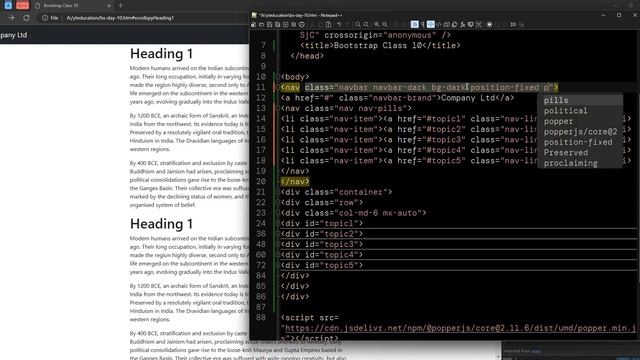Collapse the fold marker on line 10 body
Image resolution: width=640 pixels, height=360 pixels.
(x=278, y=77)
